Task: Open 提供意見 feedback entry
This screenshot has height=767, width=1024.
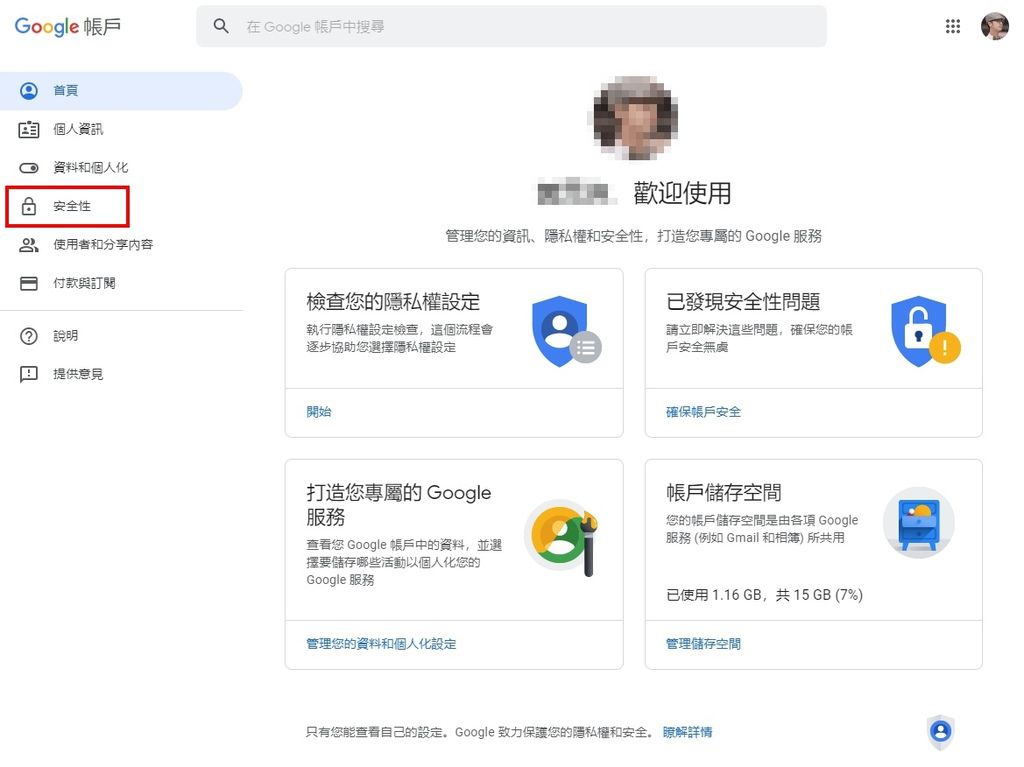Action: tap(121, 374)
